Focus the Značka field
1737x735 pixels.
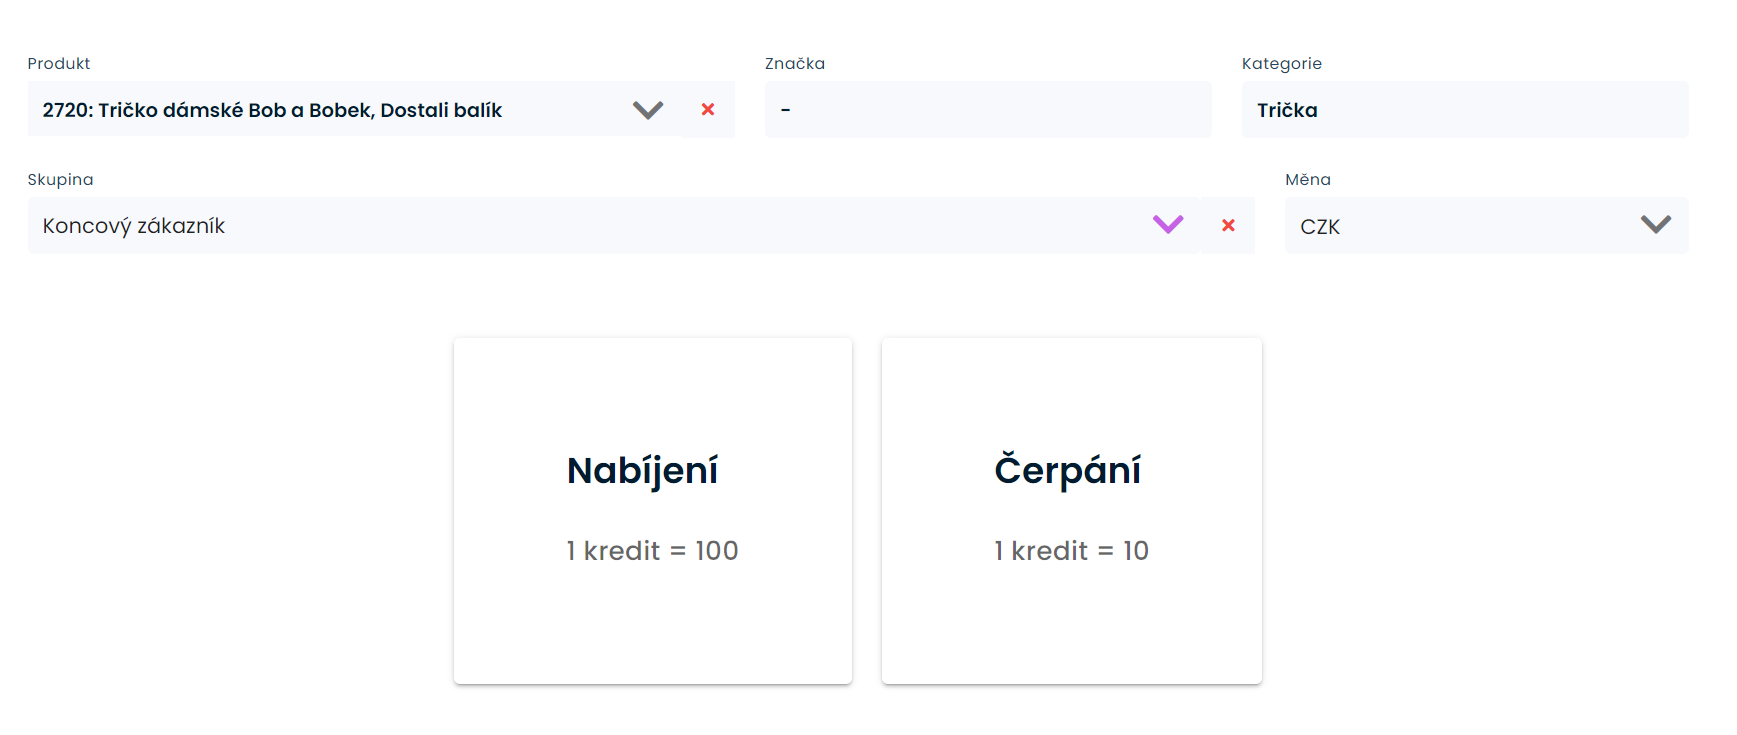point(987,110)
